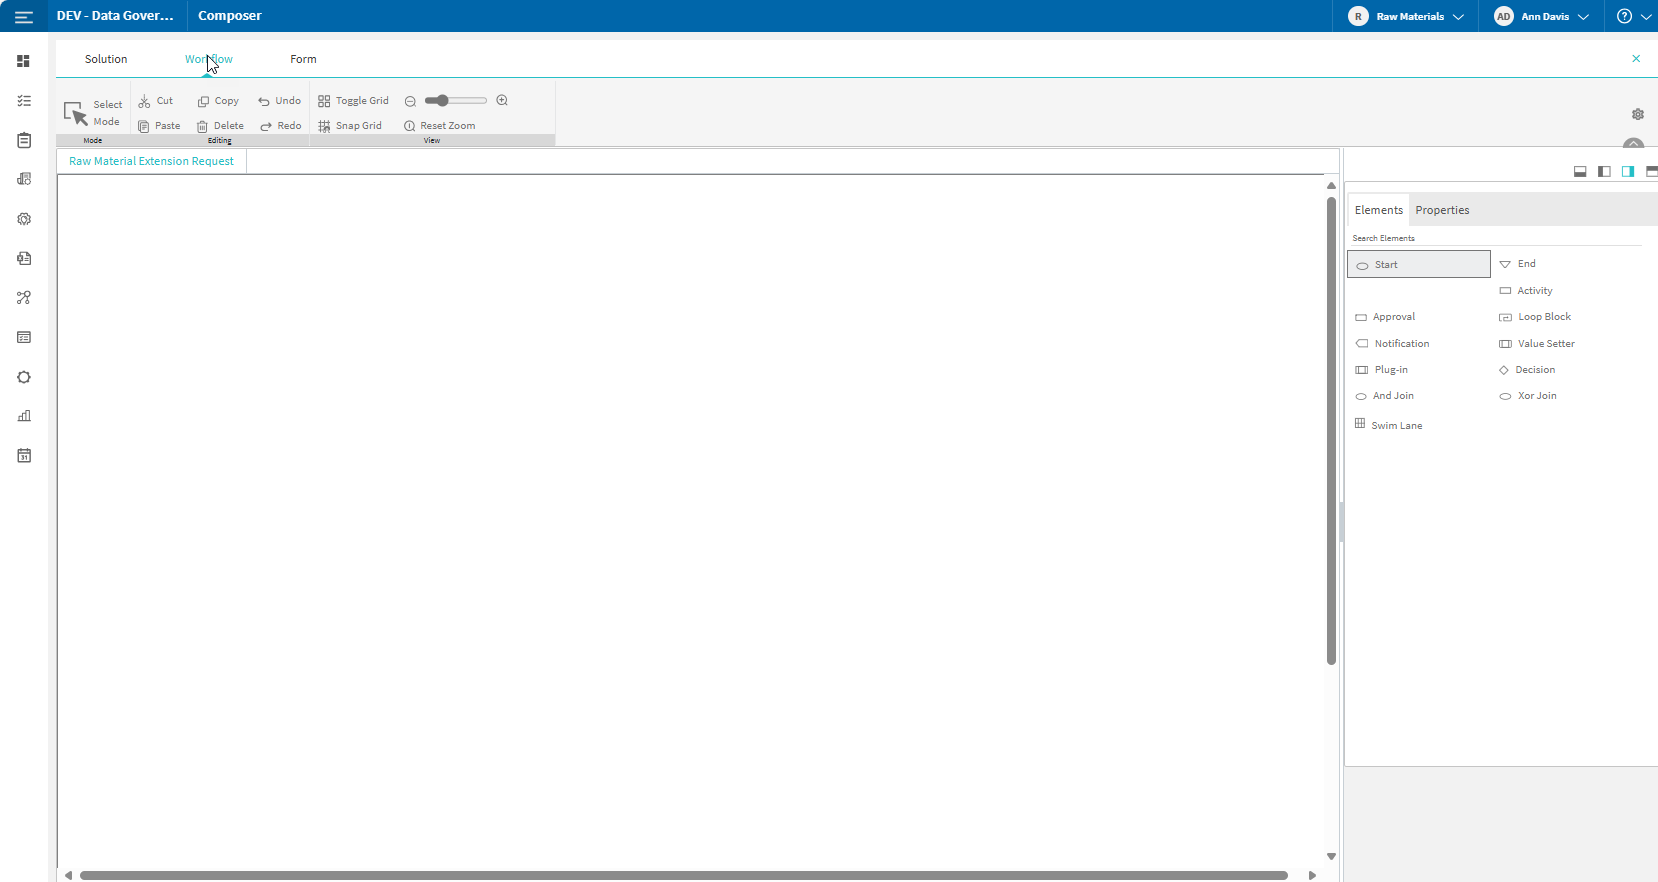The height and width of the screenshot is (882, 1658).
Task: Delete the selected workflow element
Action: 220,126
